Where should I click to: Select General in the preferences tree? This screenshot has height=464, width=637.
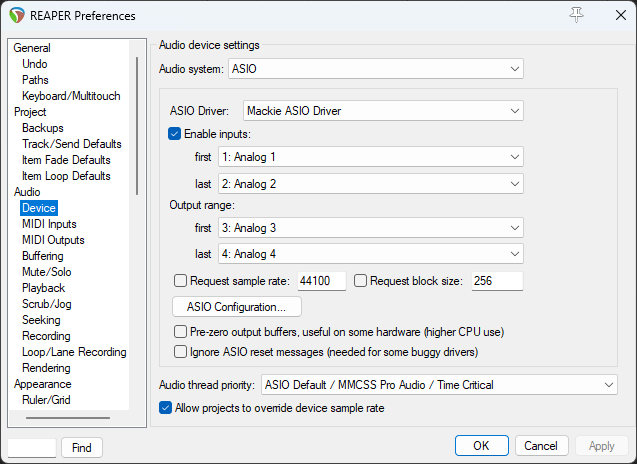pos(32,48)
